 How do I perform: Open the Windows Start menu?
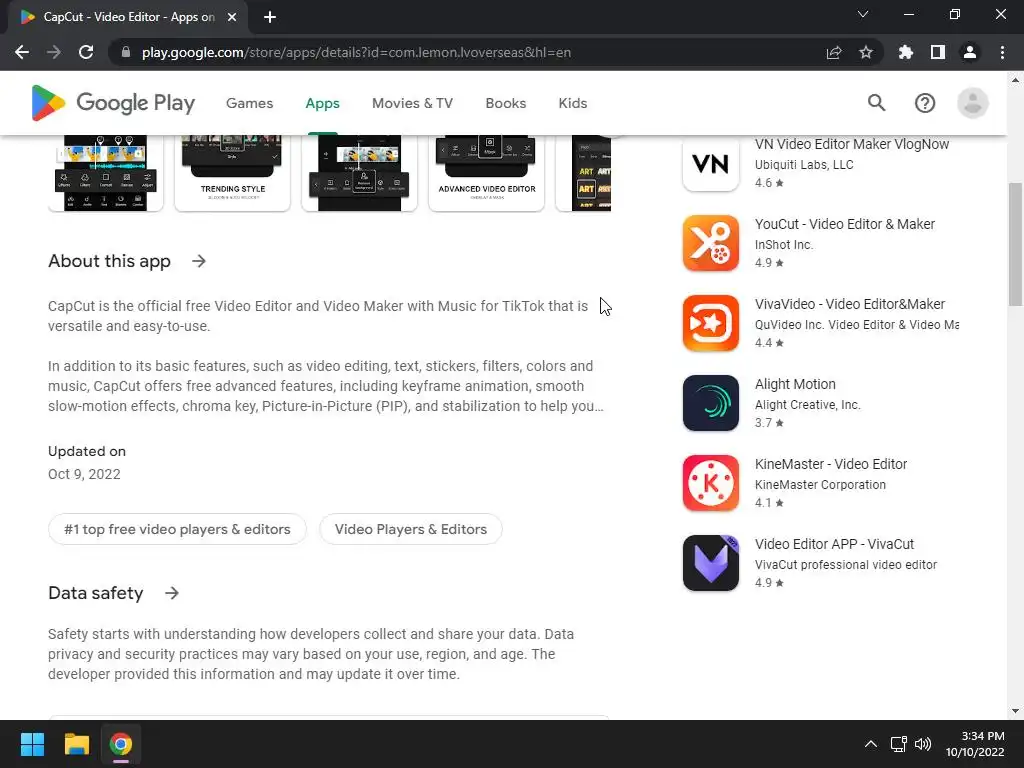pos(32,744)
